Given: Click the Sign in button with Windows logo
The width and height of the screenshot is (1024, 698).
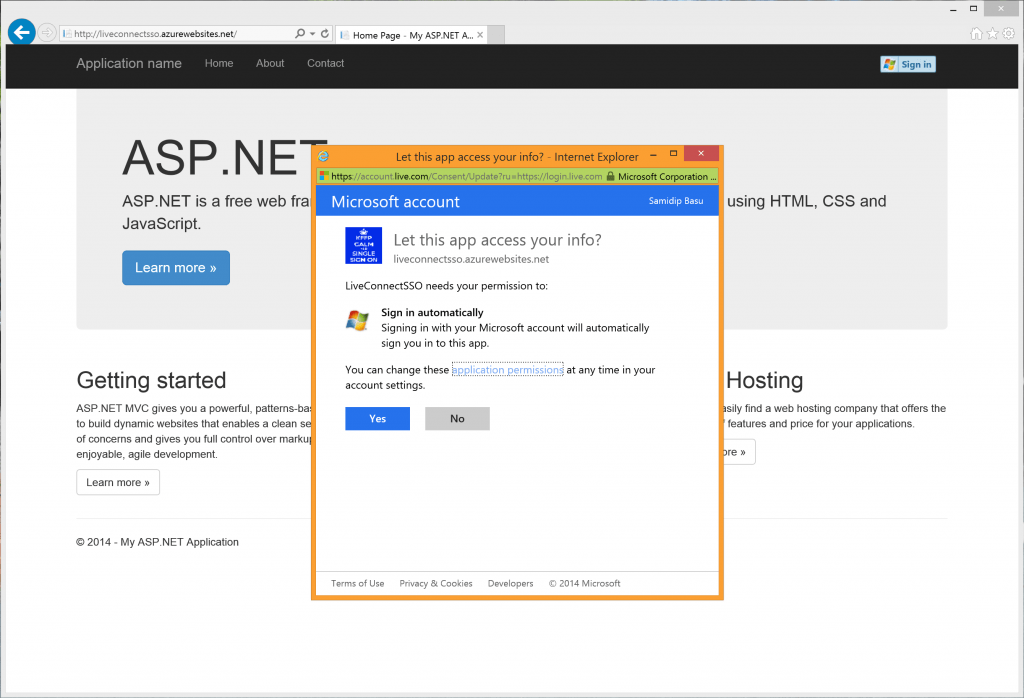Looking at the screenshot, I should tap(907, 64).
